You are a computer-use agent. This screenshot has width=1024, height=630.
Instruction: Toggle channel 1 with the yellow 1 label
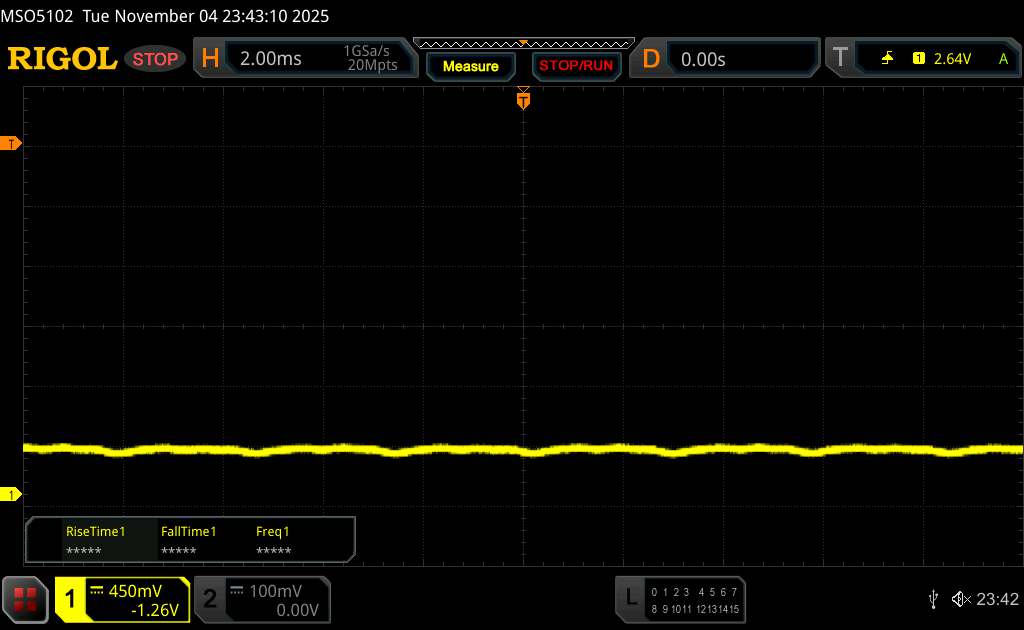[71, 599]
